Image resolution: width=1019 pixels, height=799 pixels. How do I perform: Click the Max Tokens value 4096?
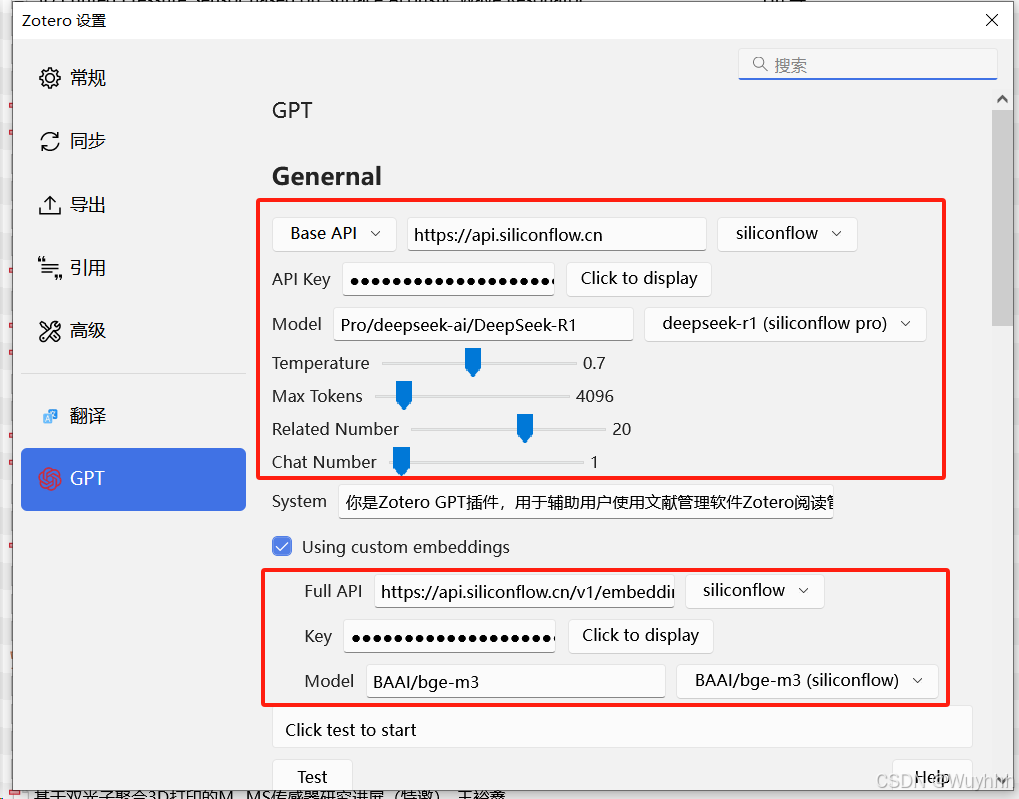point(595,396)
